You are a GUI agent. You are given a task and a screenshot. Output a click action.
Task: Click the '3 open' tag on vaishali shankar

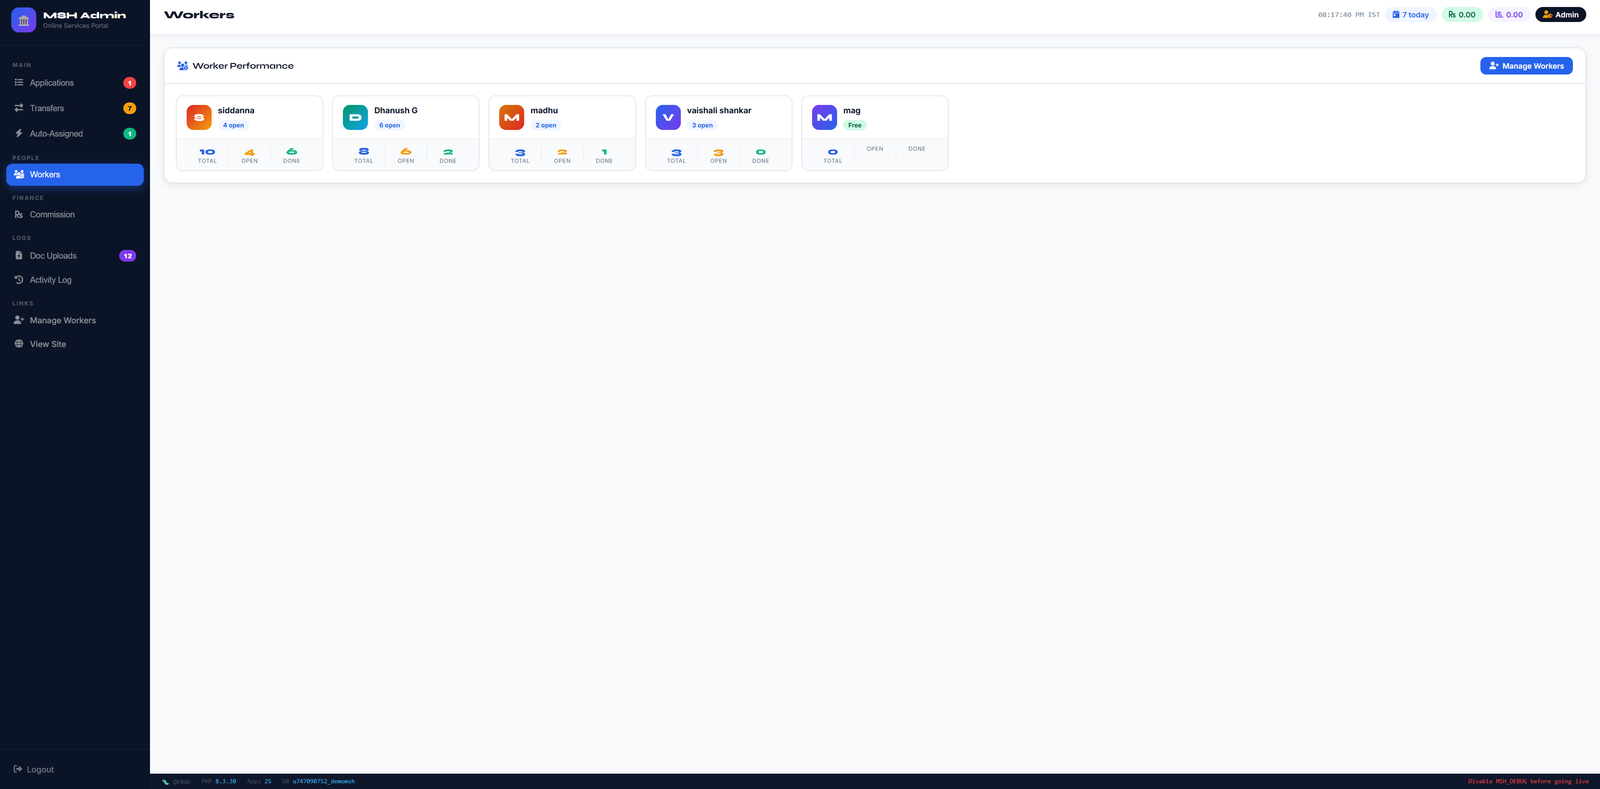(702, 125)
